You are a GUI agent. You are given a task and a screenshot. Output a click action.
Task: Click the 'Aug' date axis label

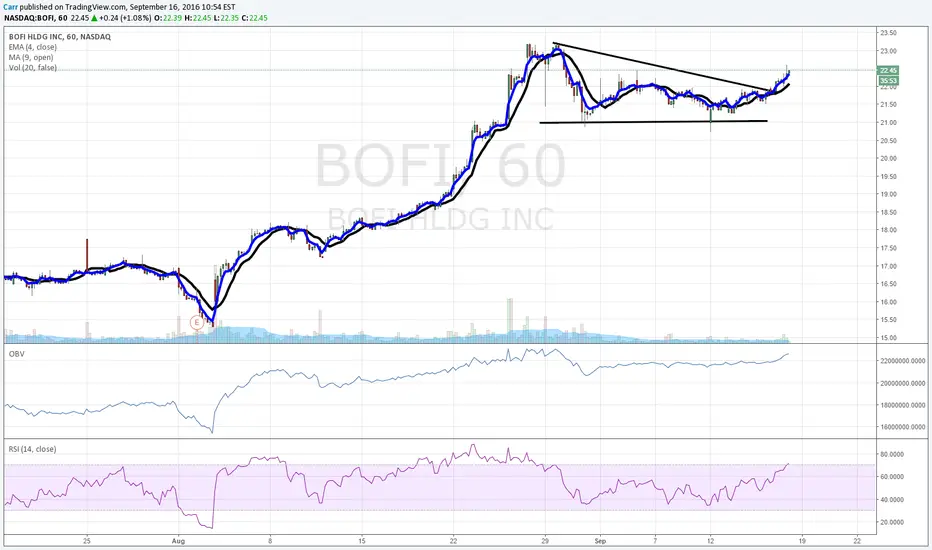coord(178,541)
